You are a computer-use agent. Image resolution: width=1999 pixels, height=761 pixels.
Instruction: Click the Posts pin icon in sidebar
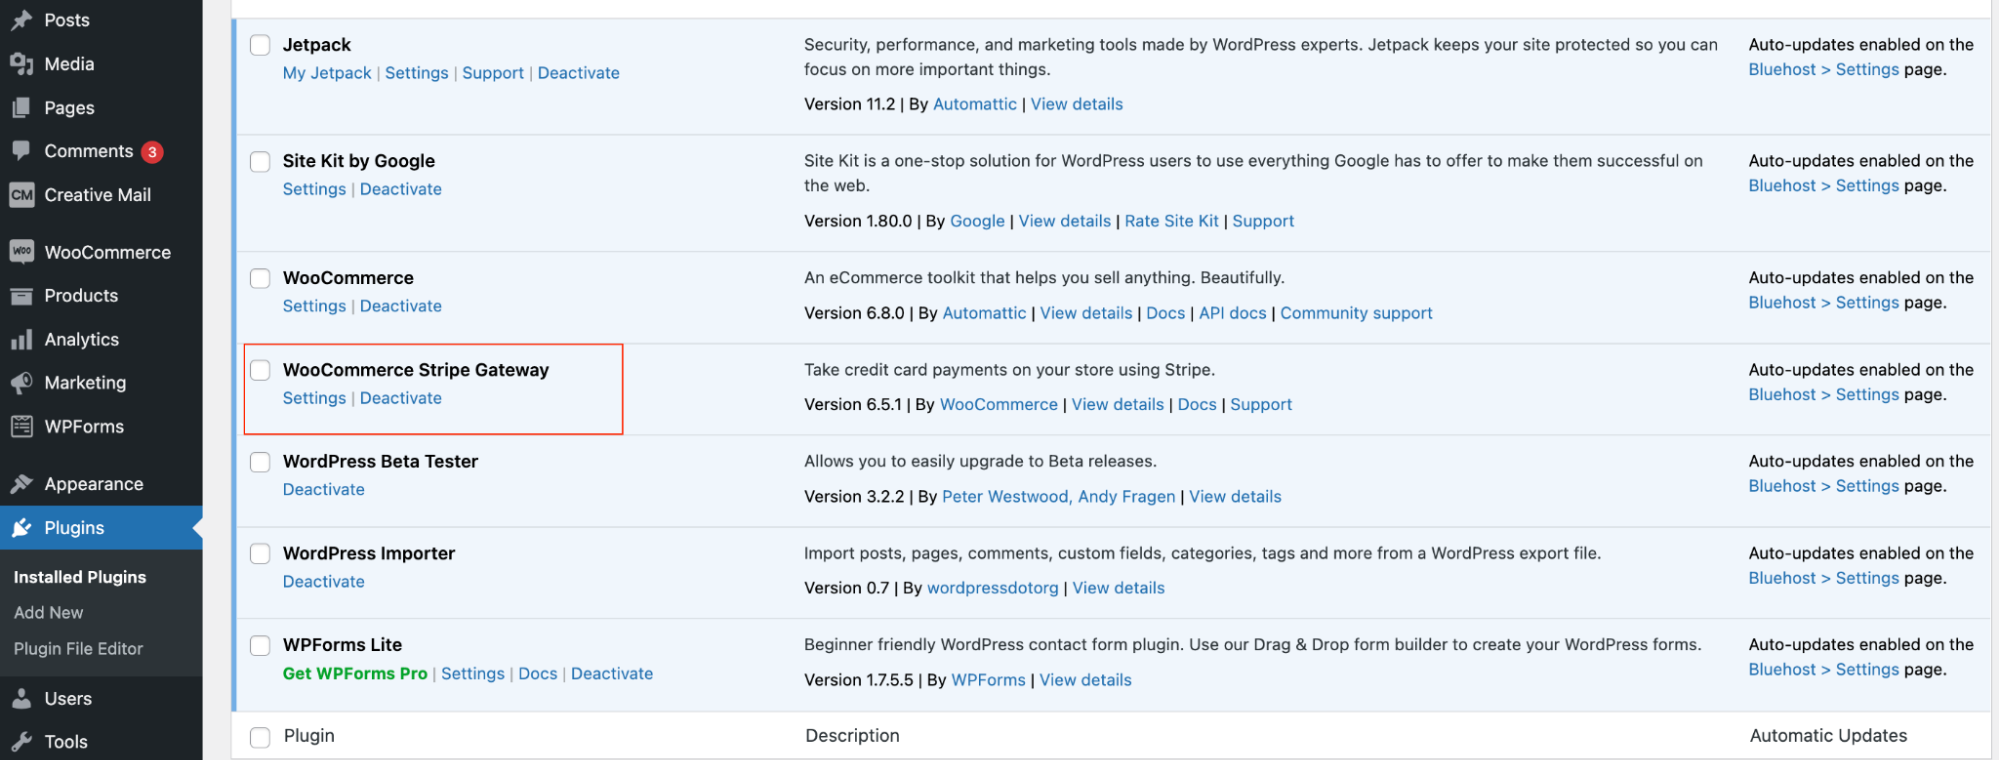21,20
